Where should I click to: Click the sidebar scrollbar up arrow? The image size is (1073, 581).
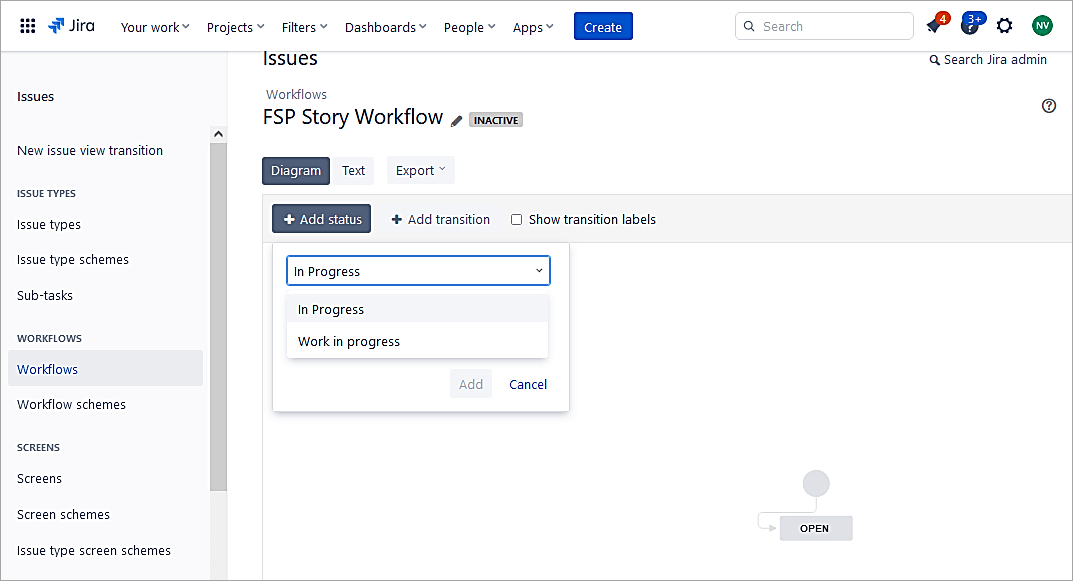218,135
